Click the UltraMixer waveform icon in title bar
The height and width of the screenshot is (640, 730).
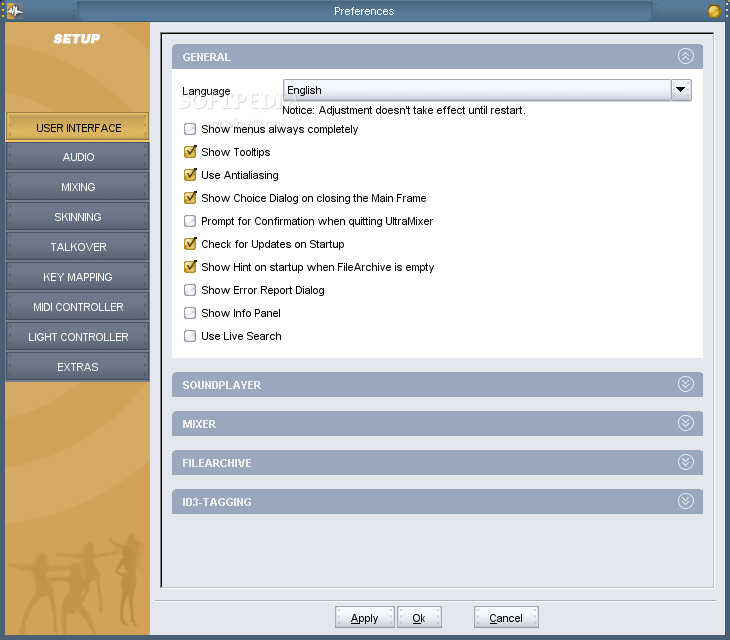[14, 11]
